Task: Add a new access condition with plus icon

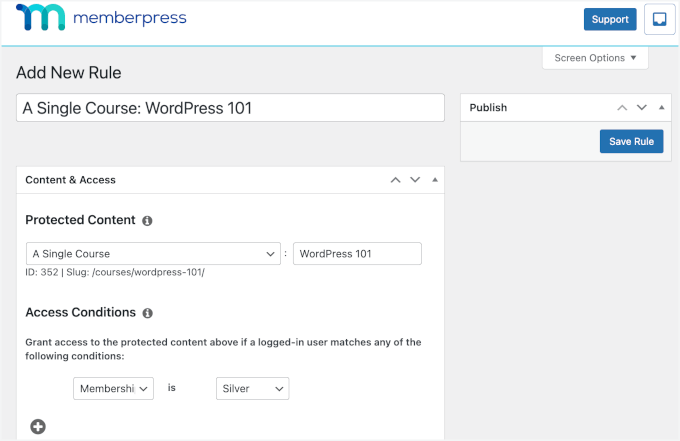Action: coord(38,427)
